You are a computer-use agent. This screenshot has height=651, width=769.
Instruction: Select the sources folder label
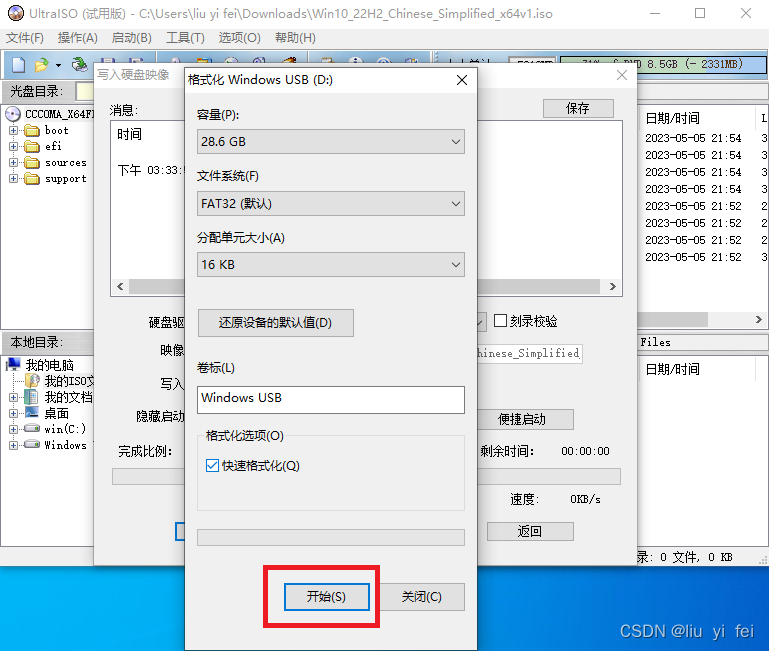pyautogui.click(x=66, y=163)
